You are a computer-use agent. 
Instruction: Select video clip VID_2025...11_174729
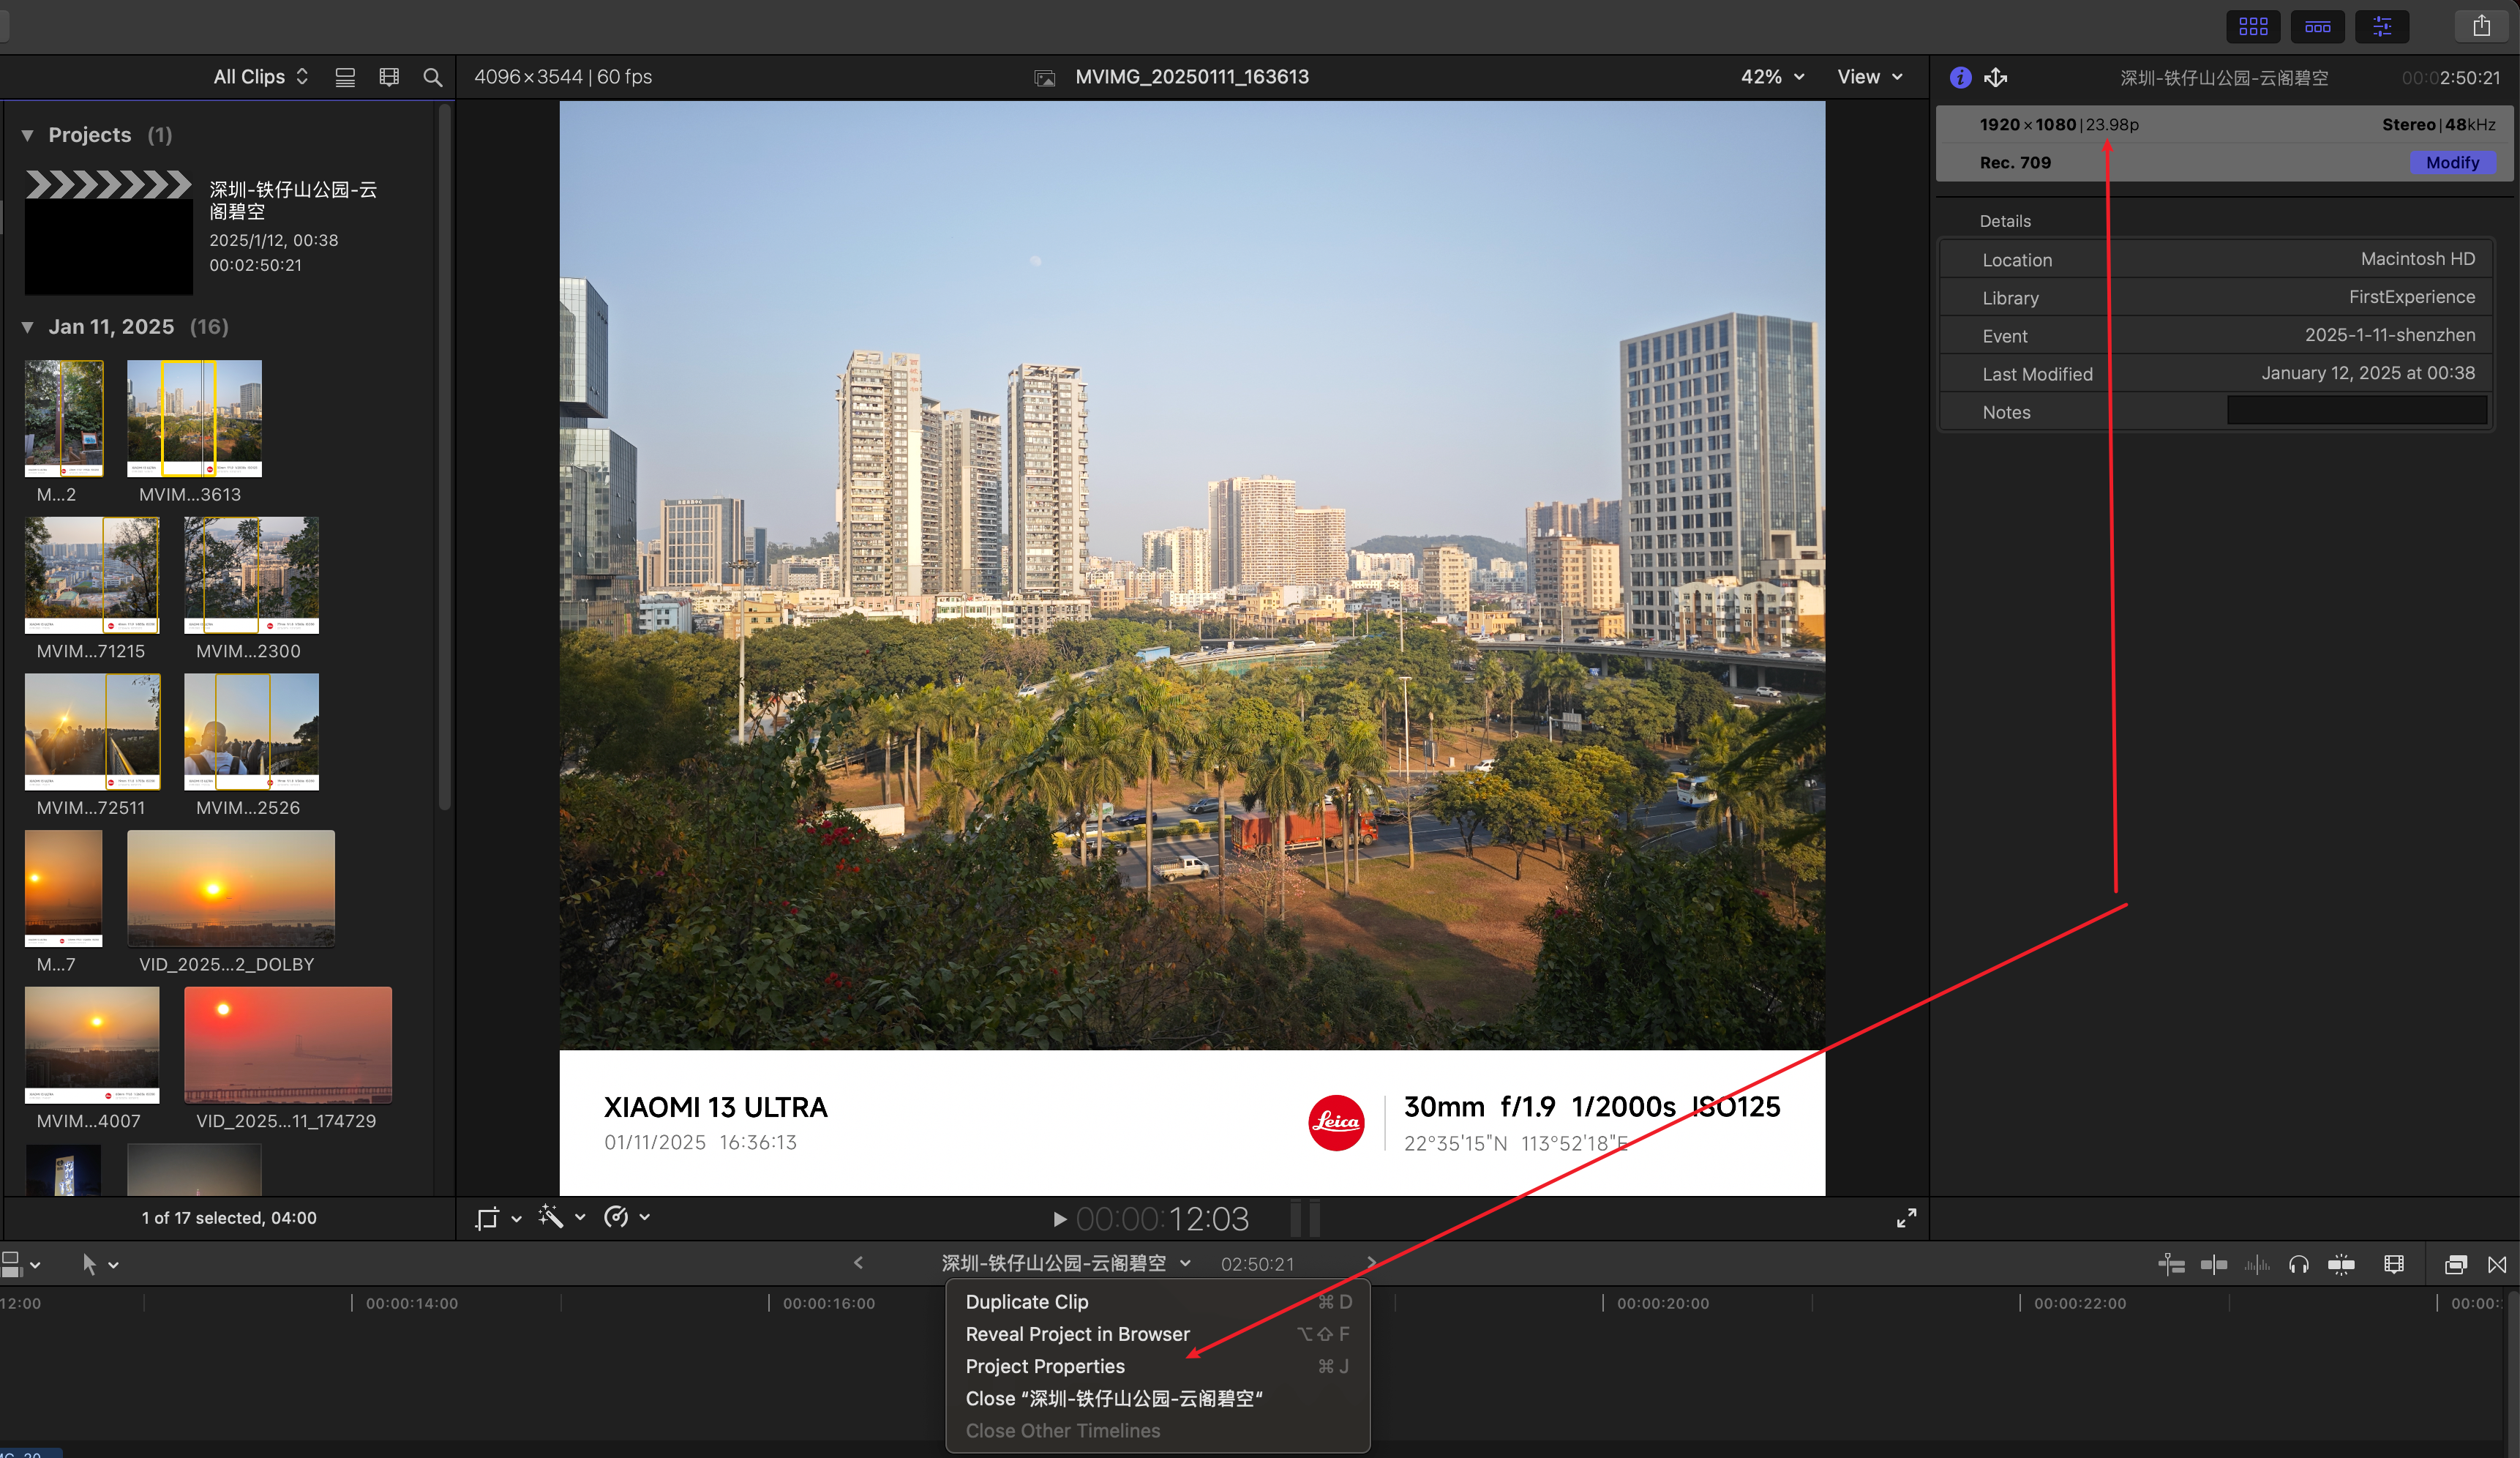(x=288, y=1045)
